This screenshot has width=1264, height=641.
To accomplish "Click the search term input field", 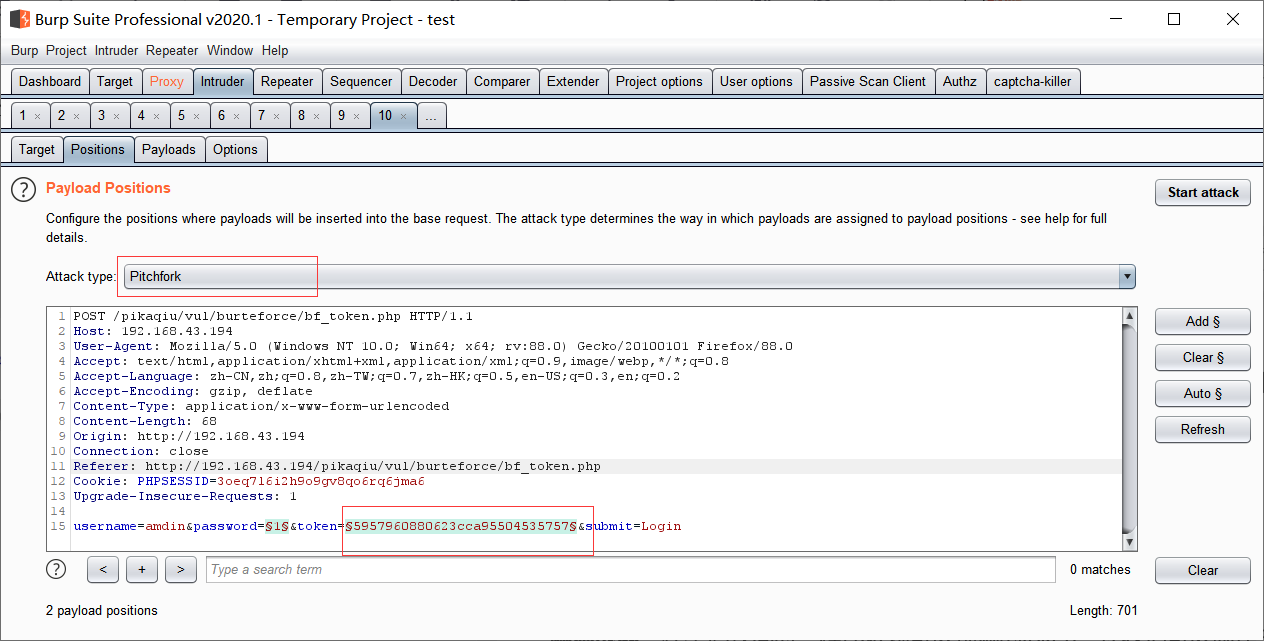I will pos(631,570).
